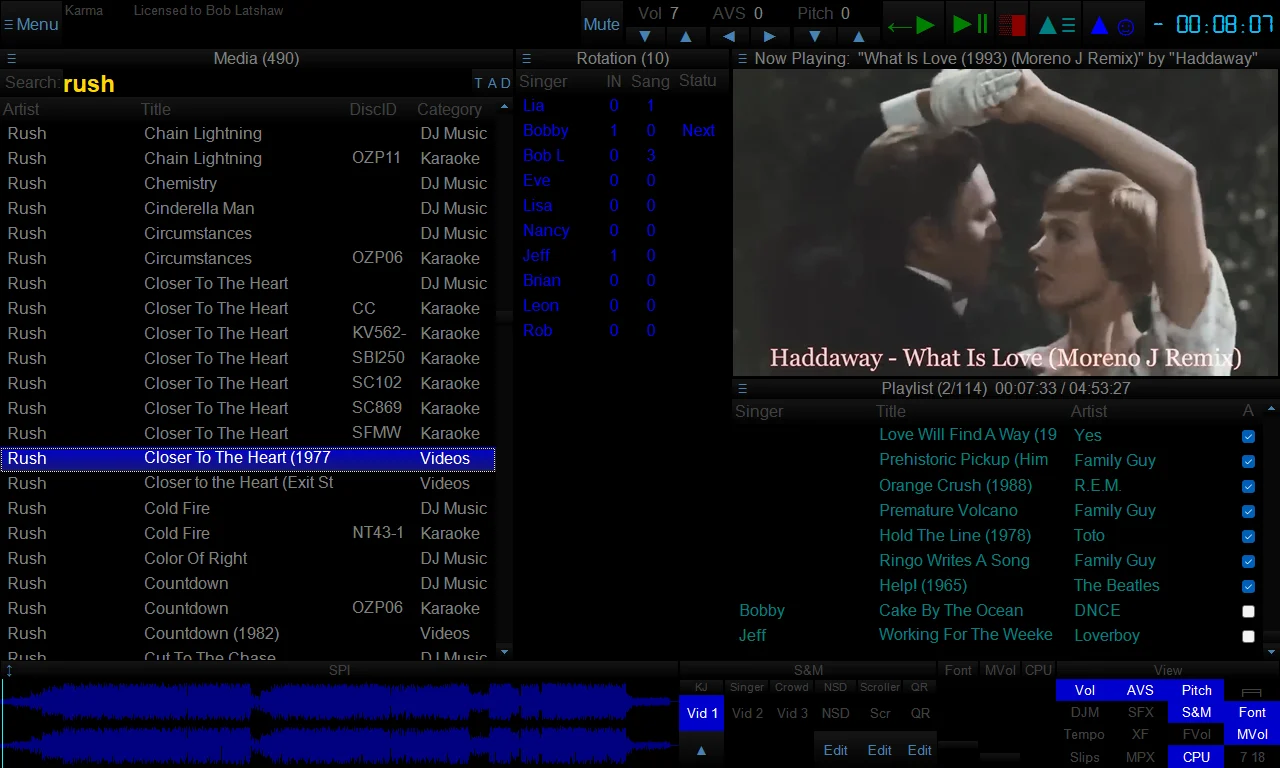The image size is (1280, 768).
Task: Click the SPI waveform seek display
Action: (339, 723)
